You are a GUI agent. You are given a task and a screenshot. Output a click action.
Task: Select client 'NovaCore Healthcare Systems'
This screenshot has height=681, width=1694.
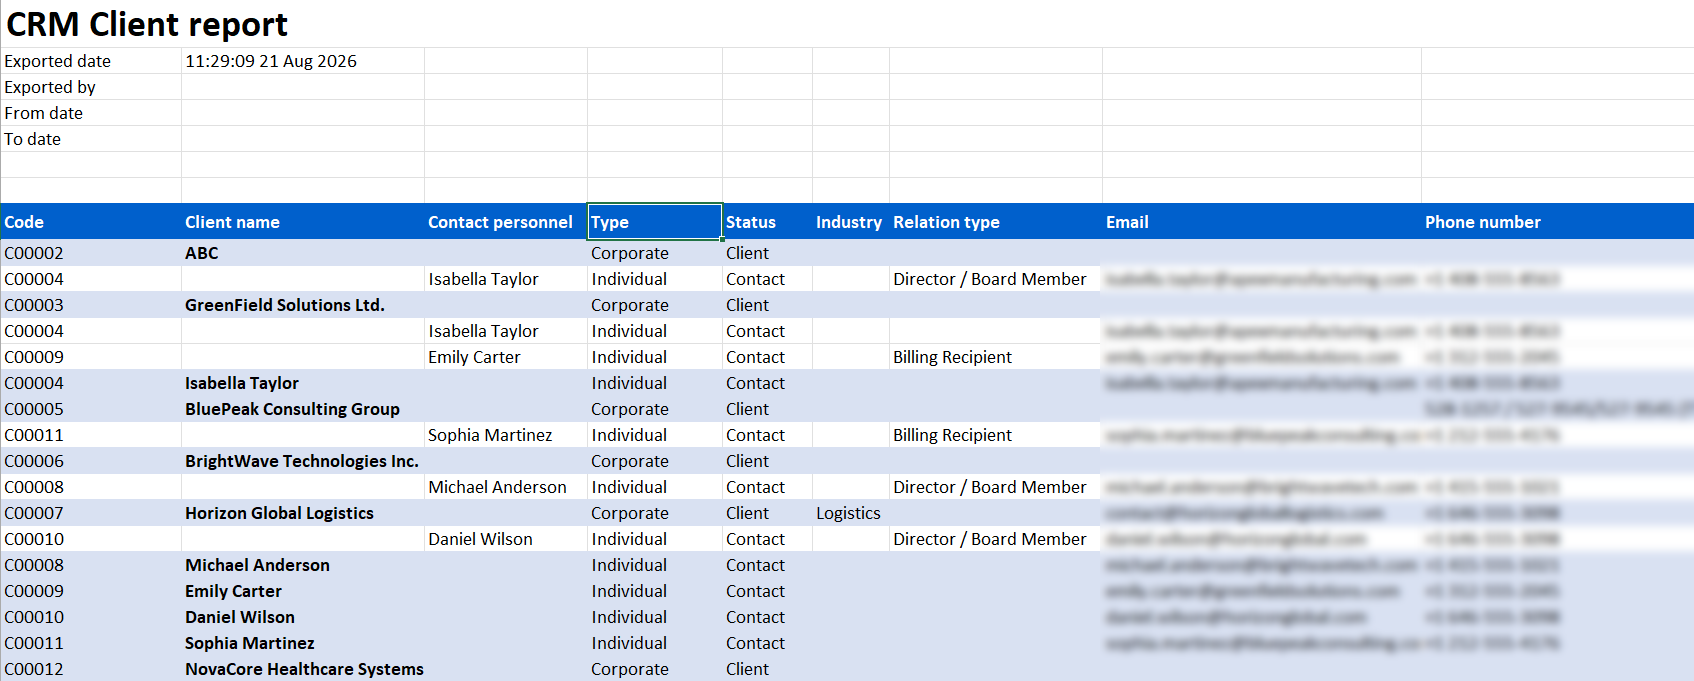[x=304, y=669]
